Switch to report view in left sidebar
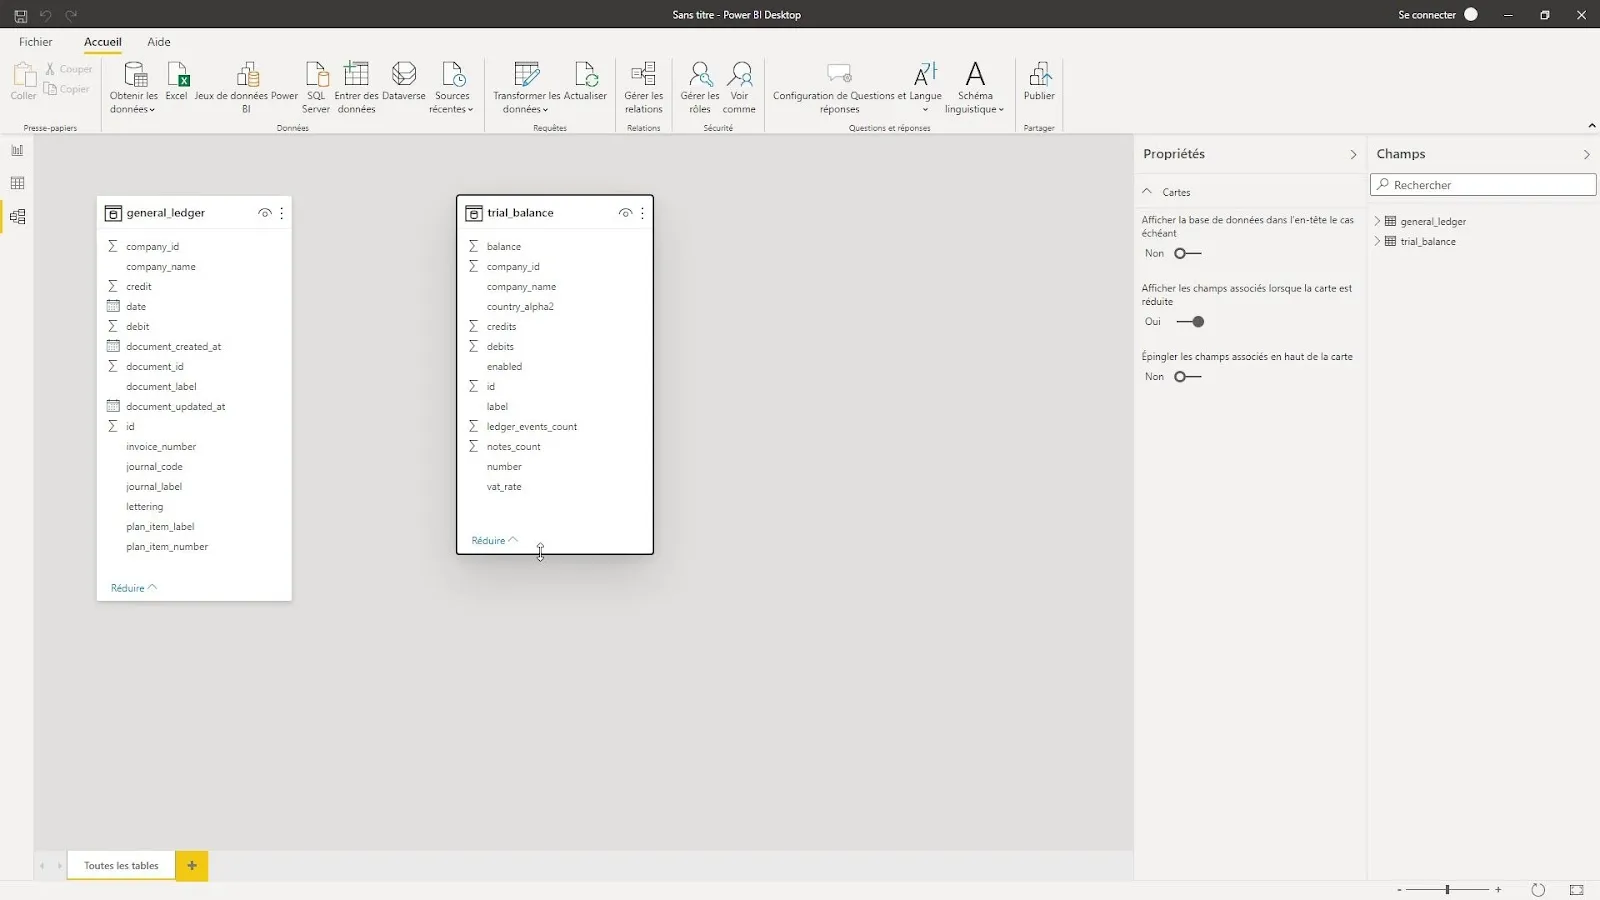Image resolution: width=1600 pixels, height=900 pixels. (x=17, y=150)
